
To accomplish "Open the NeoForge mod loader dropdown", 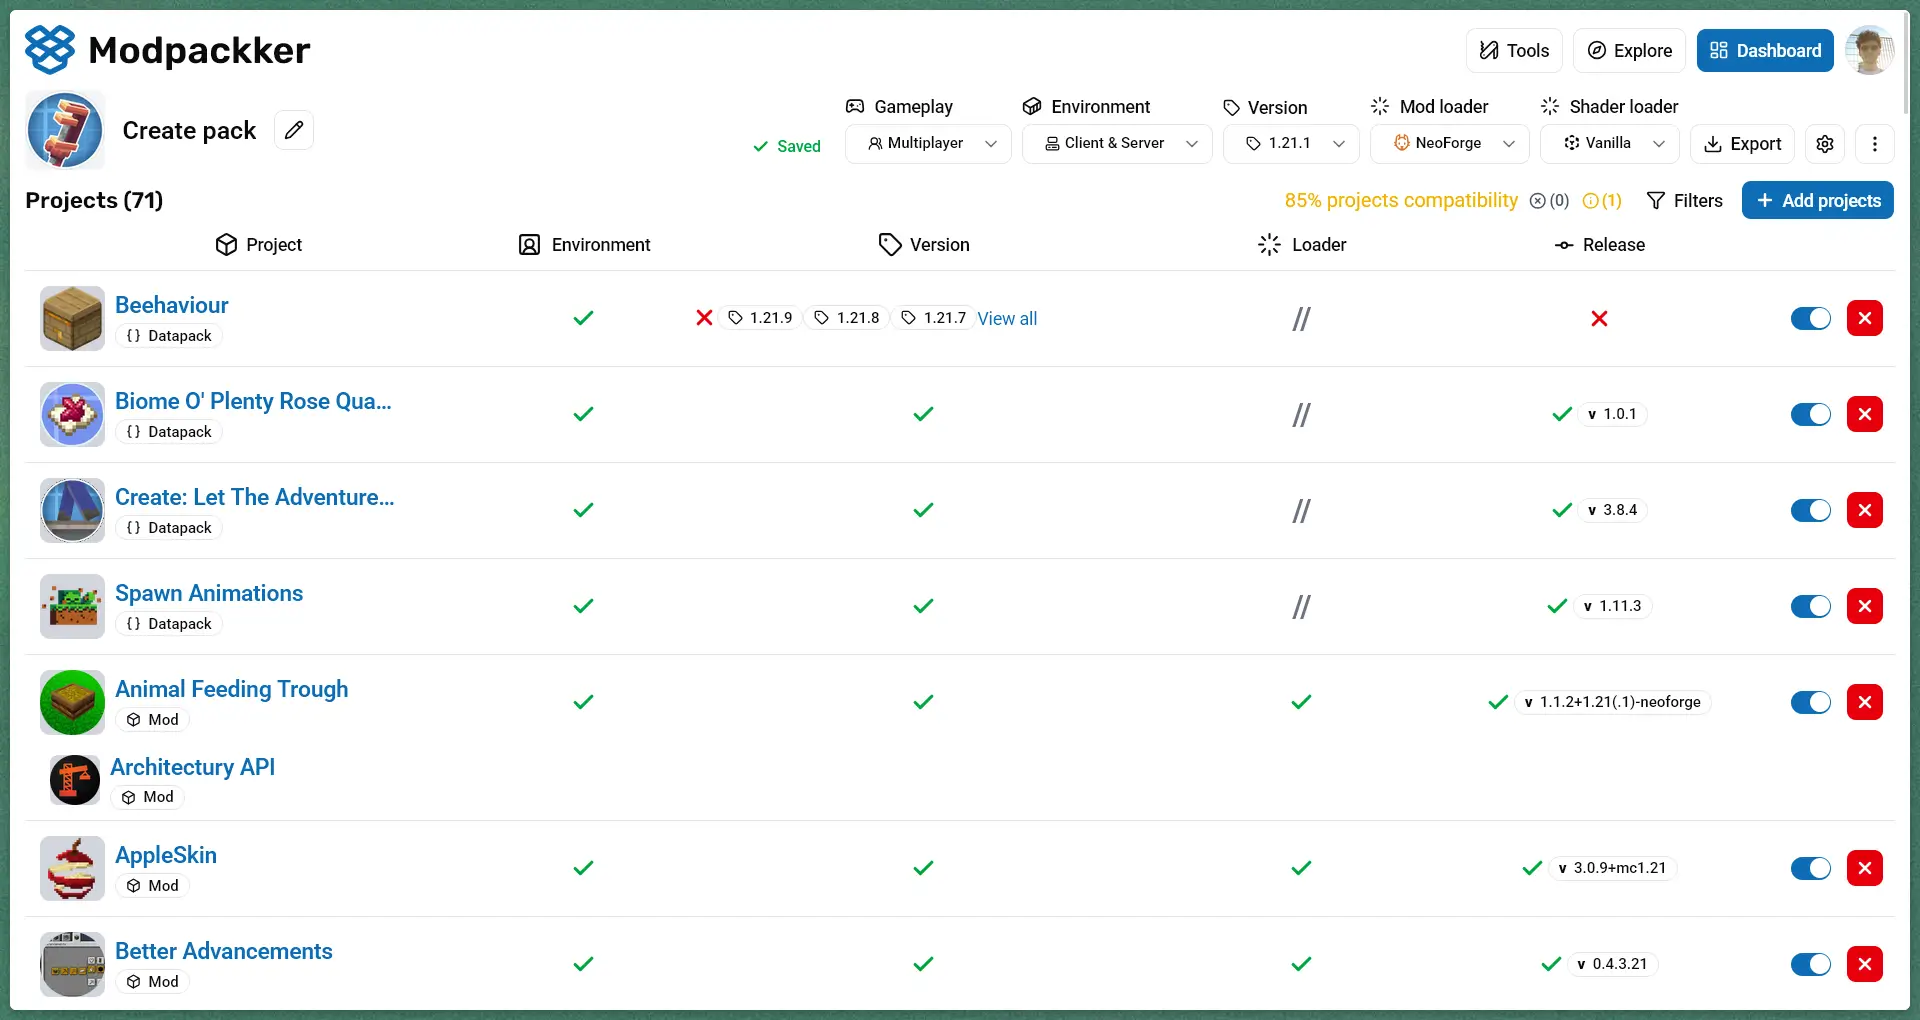I will [x=1449, y=144].
